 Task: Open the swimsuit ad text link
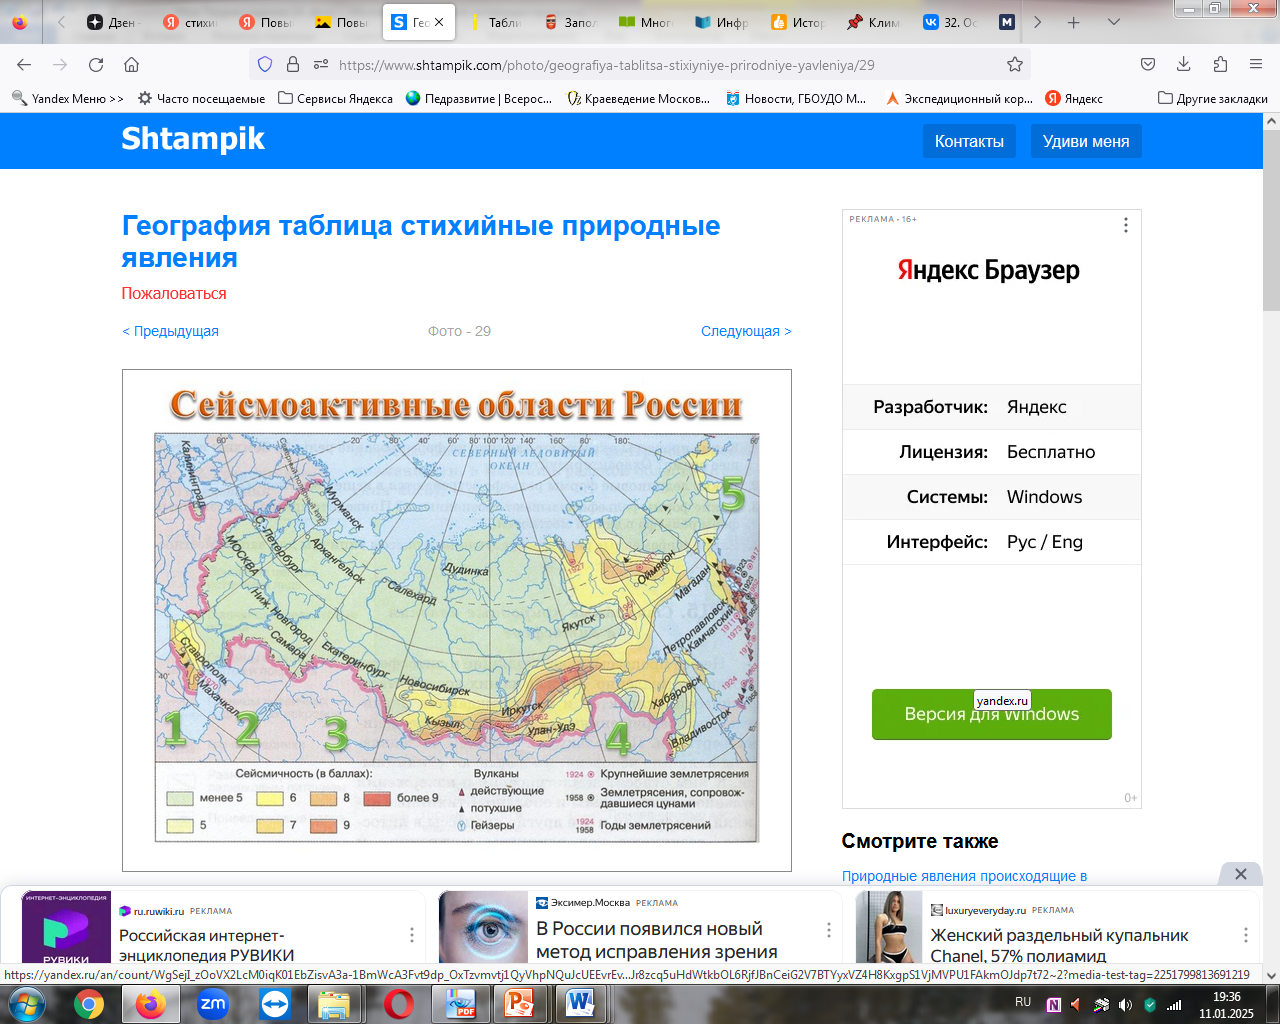1059,945
